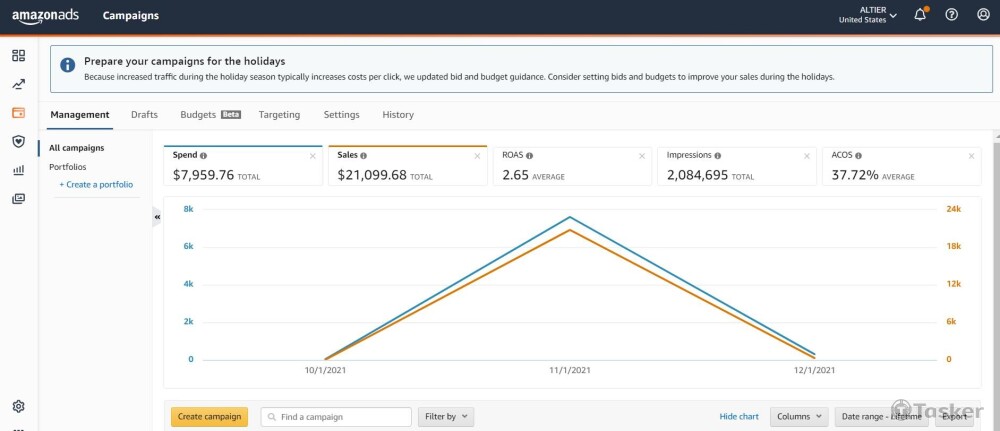The width and height of the screenshot is (1000, 431).
Task: Select the campaigns card icon in sidebar
Action: (18, 113)
